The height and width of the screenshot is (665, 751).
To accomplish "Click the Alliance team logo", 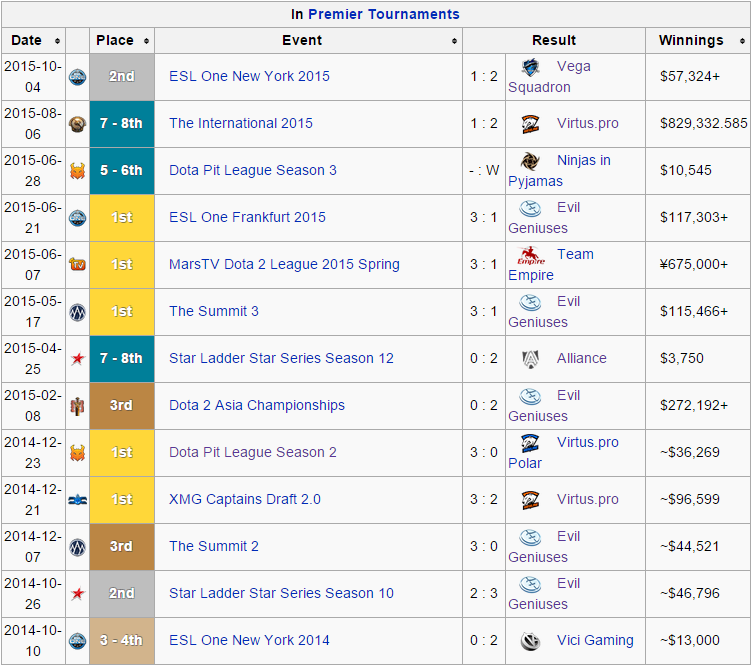I will pos(531,358).
